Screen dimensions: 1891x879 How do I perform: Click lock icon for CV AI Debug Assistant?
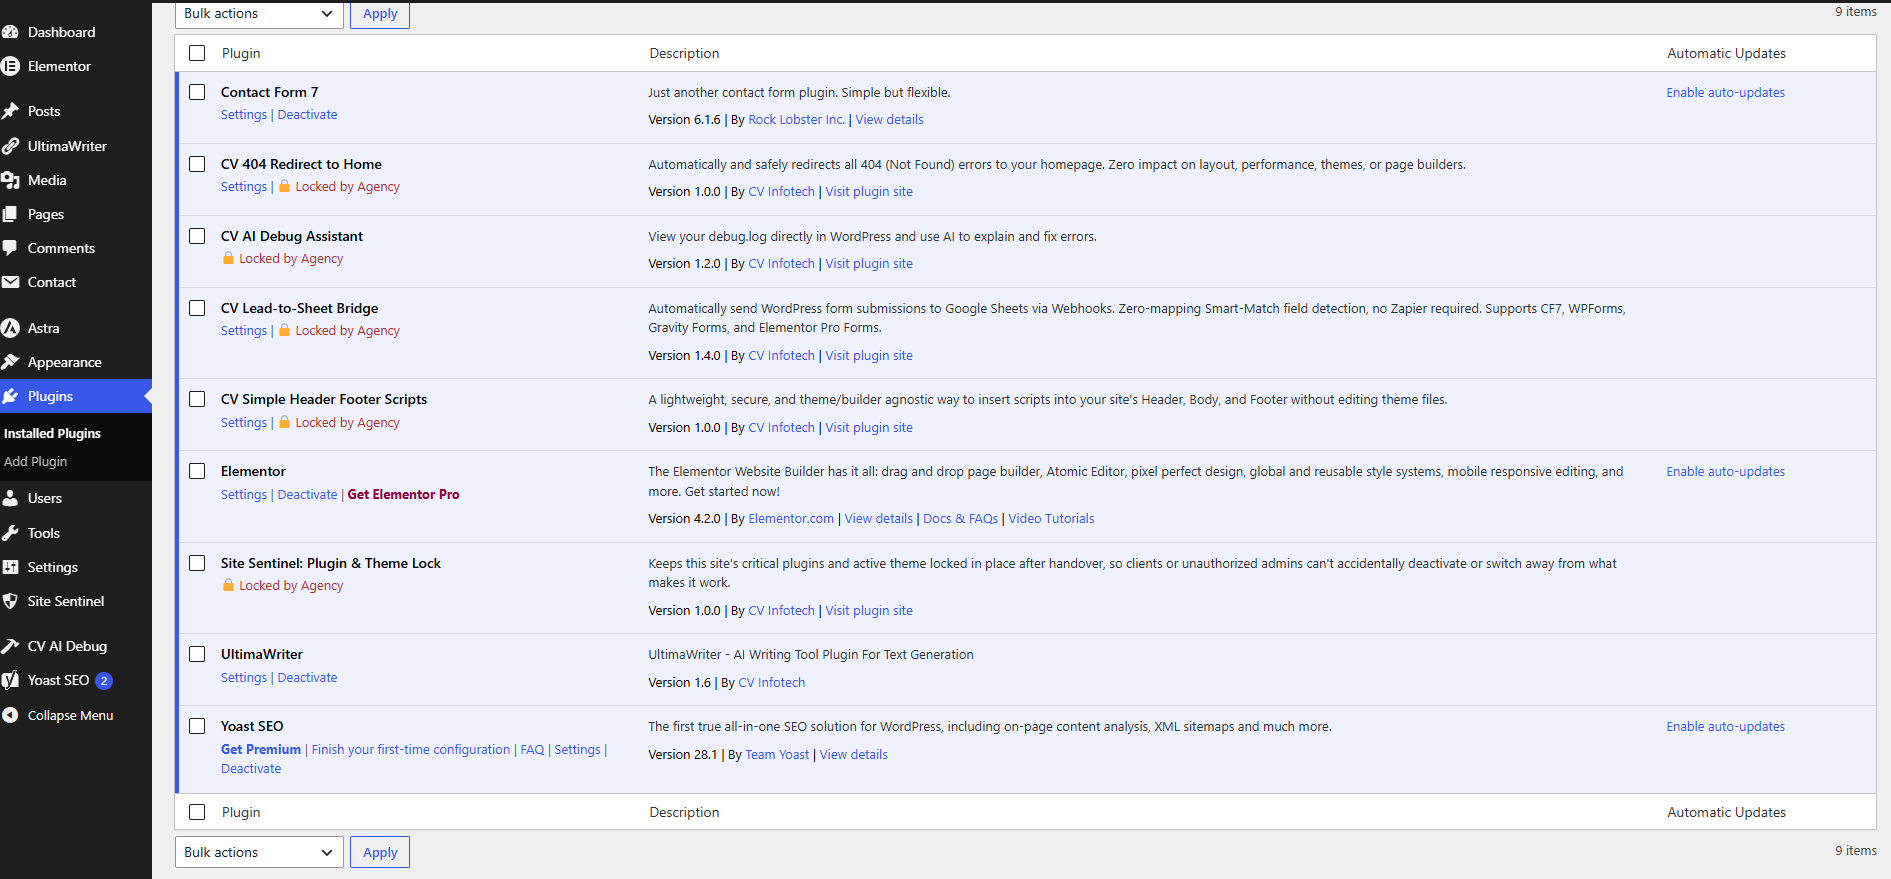point(228,258)
